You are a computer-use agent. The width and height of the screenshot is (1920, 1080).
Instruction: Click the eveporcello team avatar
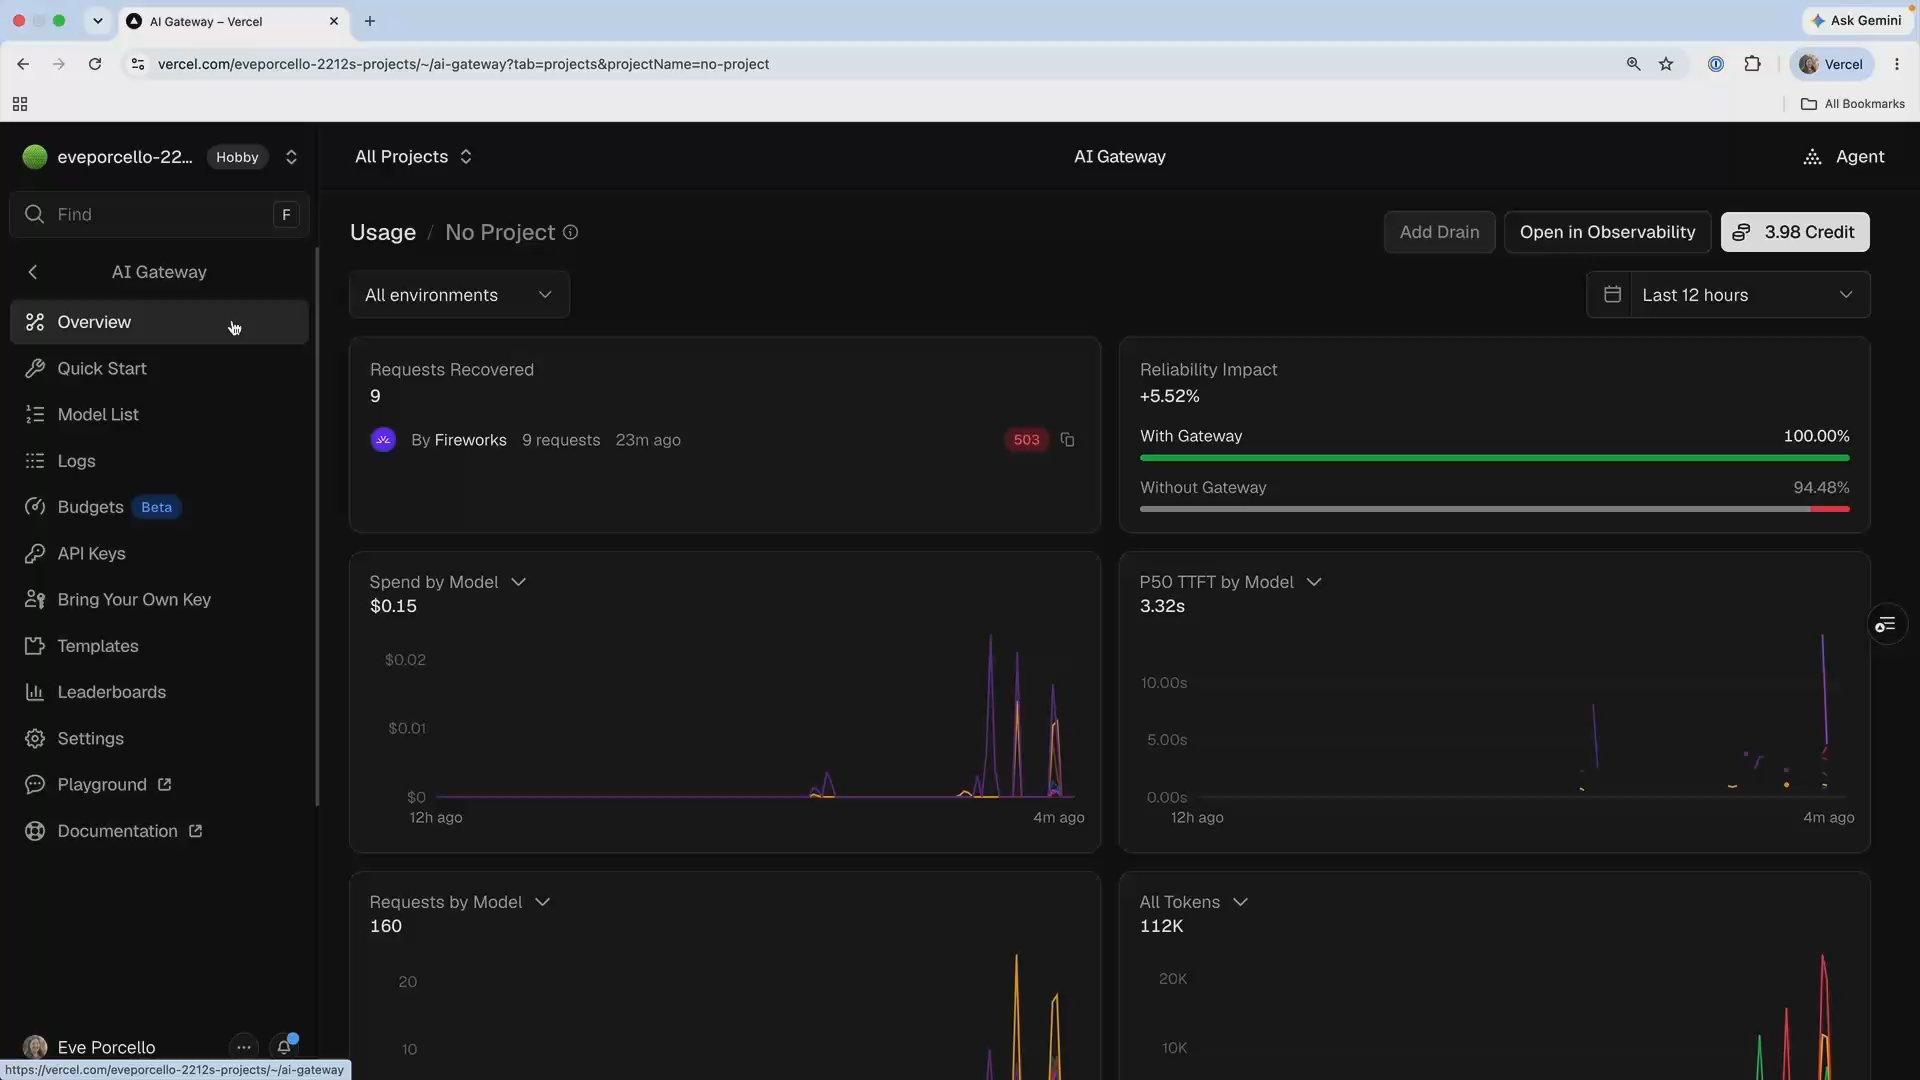click(35, 157)
